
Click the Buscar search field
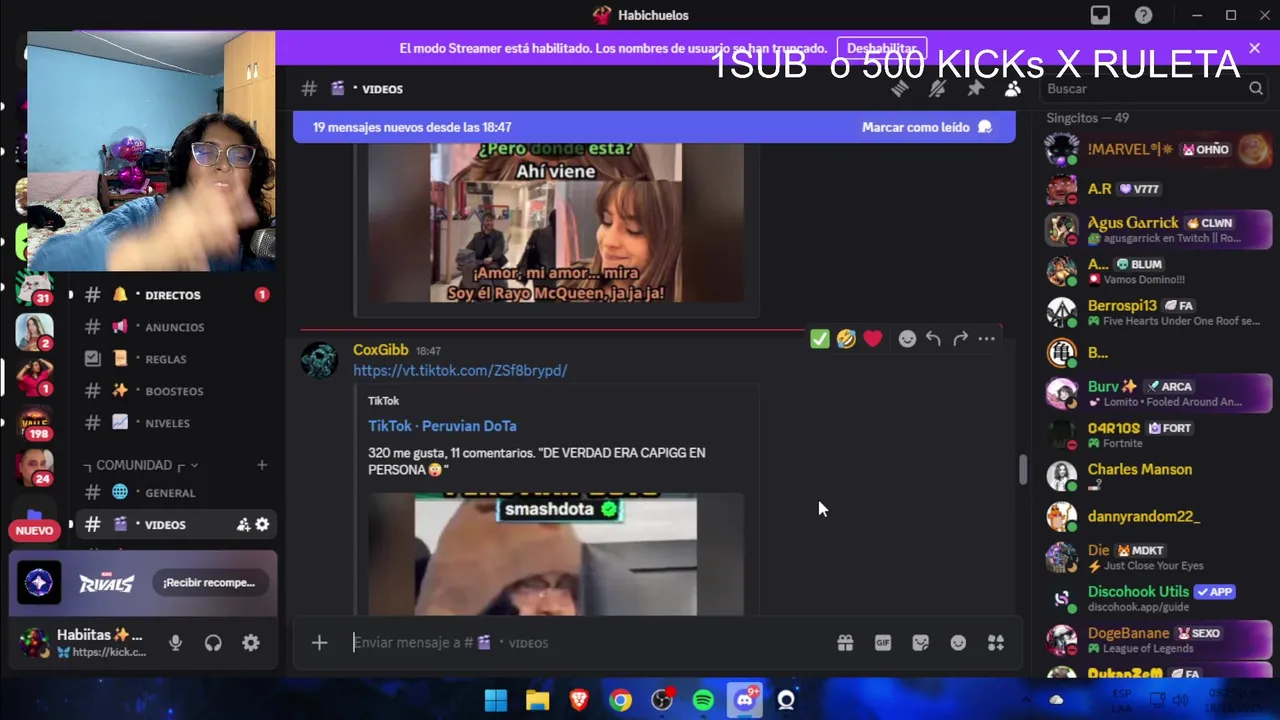1154,89
